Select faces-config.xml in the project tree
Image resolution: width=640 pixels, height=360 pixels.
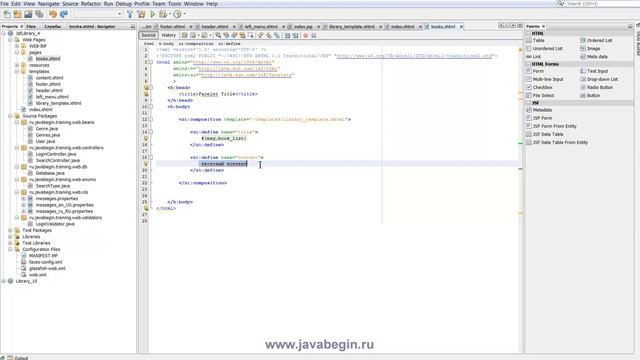[45, 262]
